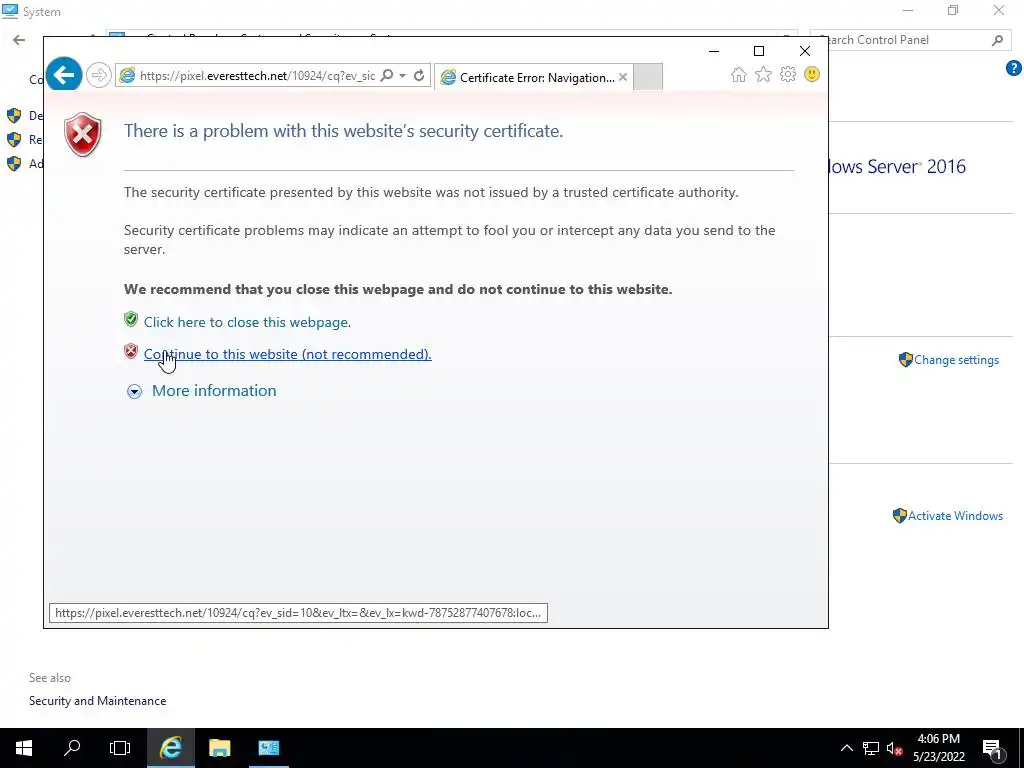Click the forward navigation arrow in Internet Explorer
Viewport: 1024px width, 768px height.
tap(99, 75)
